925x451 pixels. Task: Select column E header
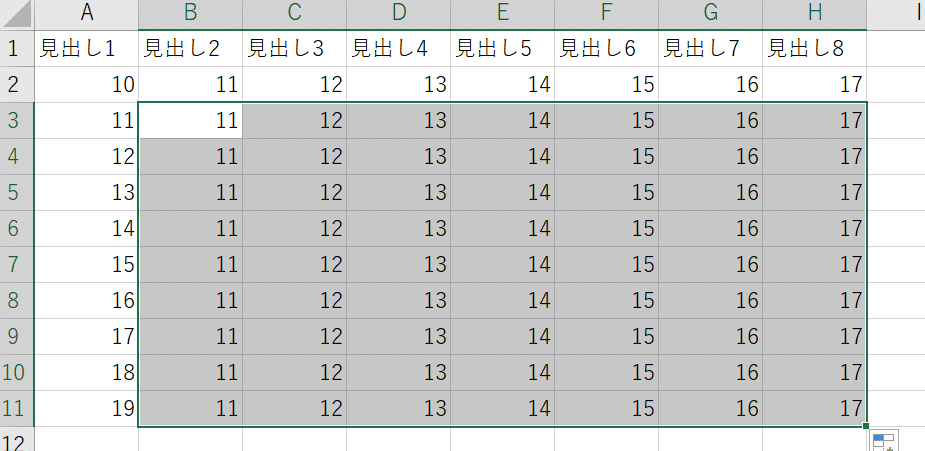tap(503, 15)
